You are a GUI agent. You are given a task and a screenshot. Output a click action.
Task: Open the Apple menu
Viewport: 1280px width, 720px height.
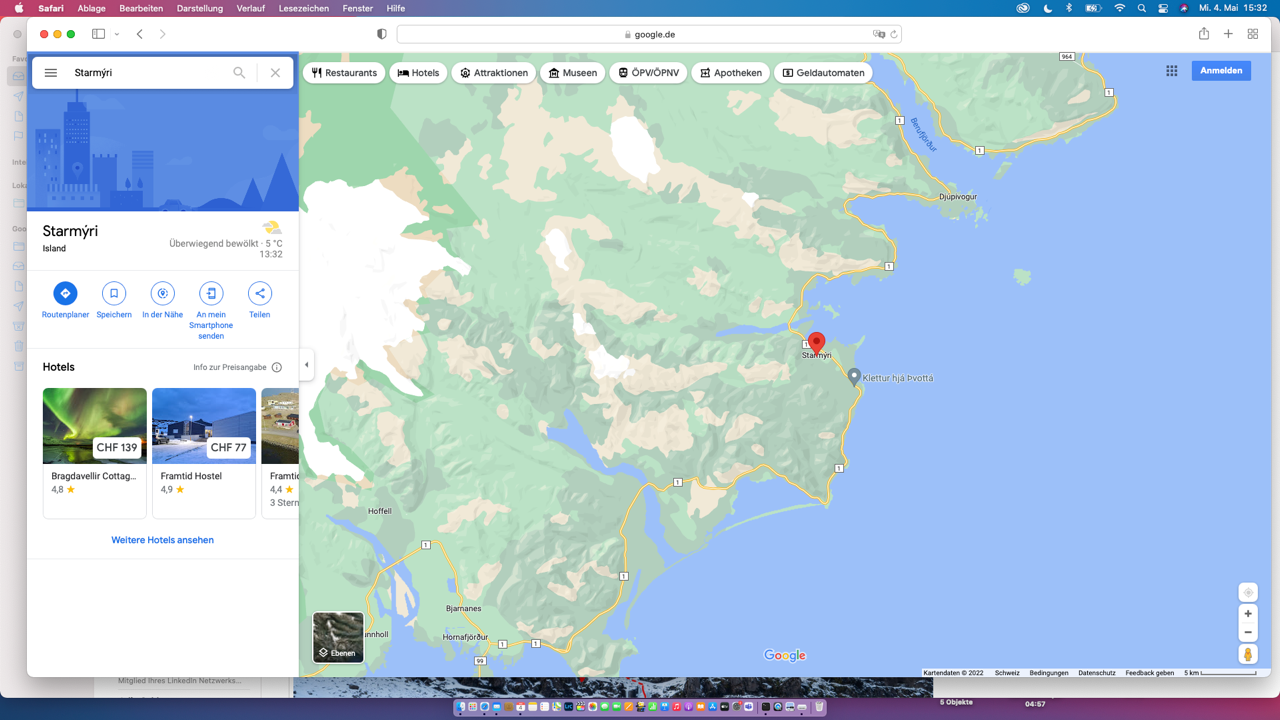point(18,8)
